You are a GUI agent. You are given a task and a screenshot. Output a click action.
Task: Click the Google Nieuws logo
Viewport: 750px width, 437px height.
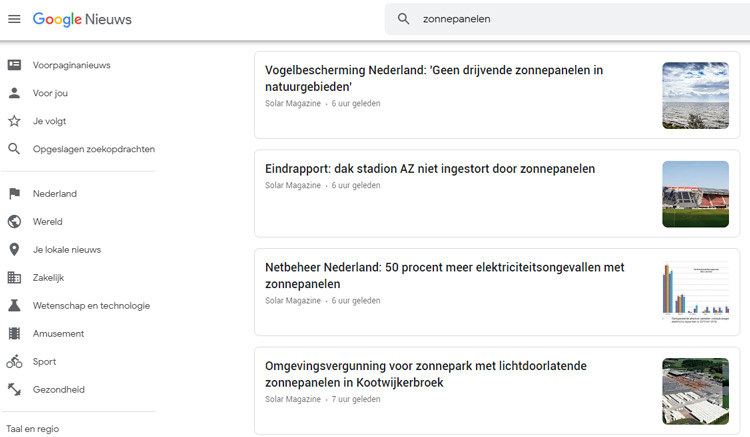click(82, 19)
